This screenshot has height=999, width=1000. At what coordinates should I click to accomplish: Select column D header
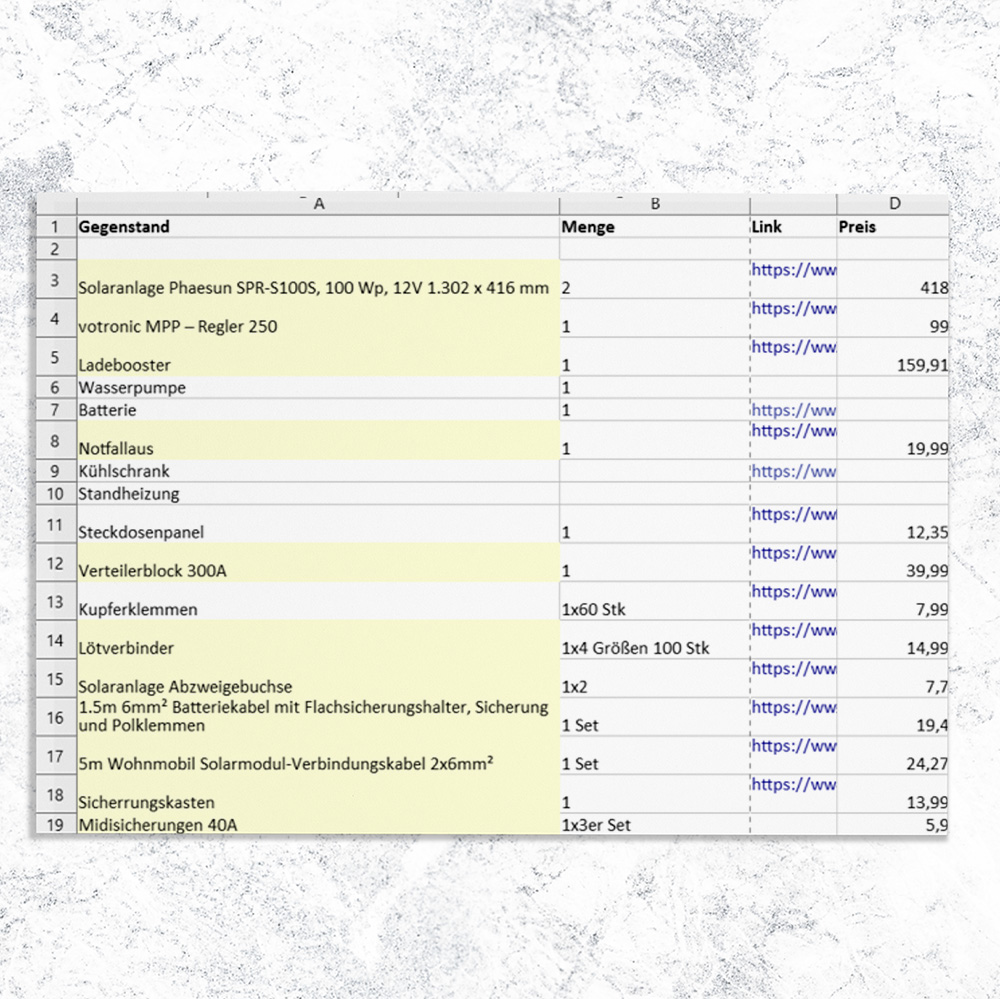click(893, 204)
